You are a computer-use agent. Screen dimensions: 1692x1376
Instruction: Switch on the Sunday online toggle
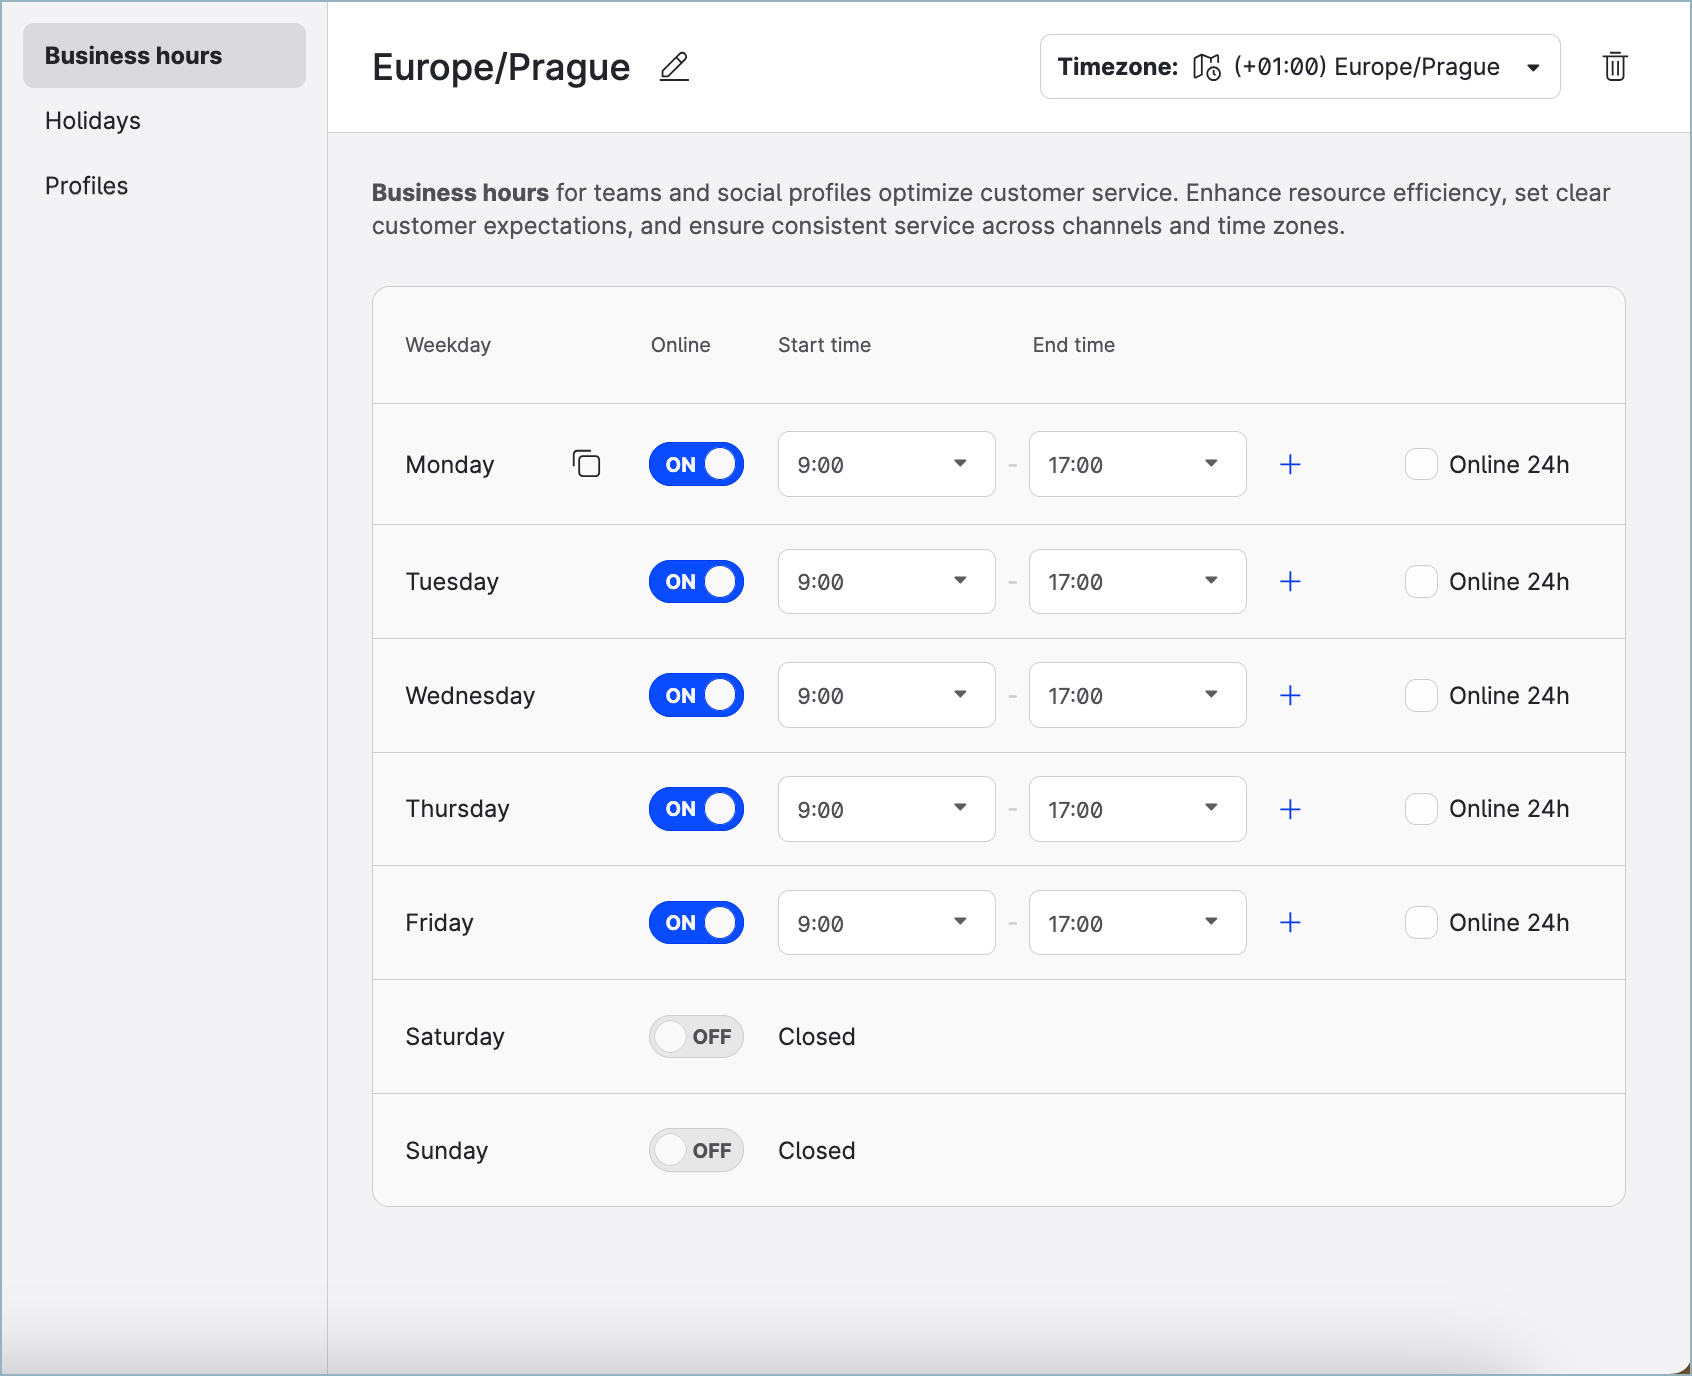pos(696,1151)
